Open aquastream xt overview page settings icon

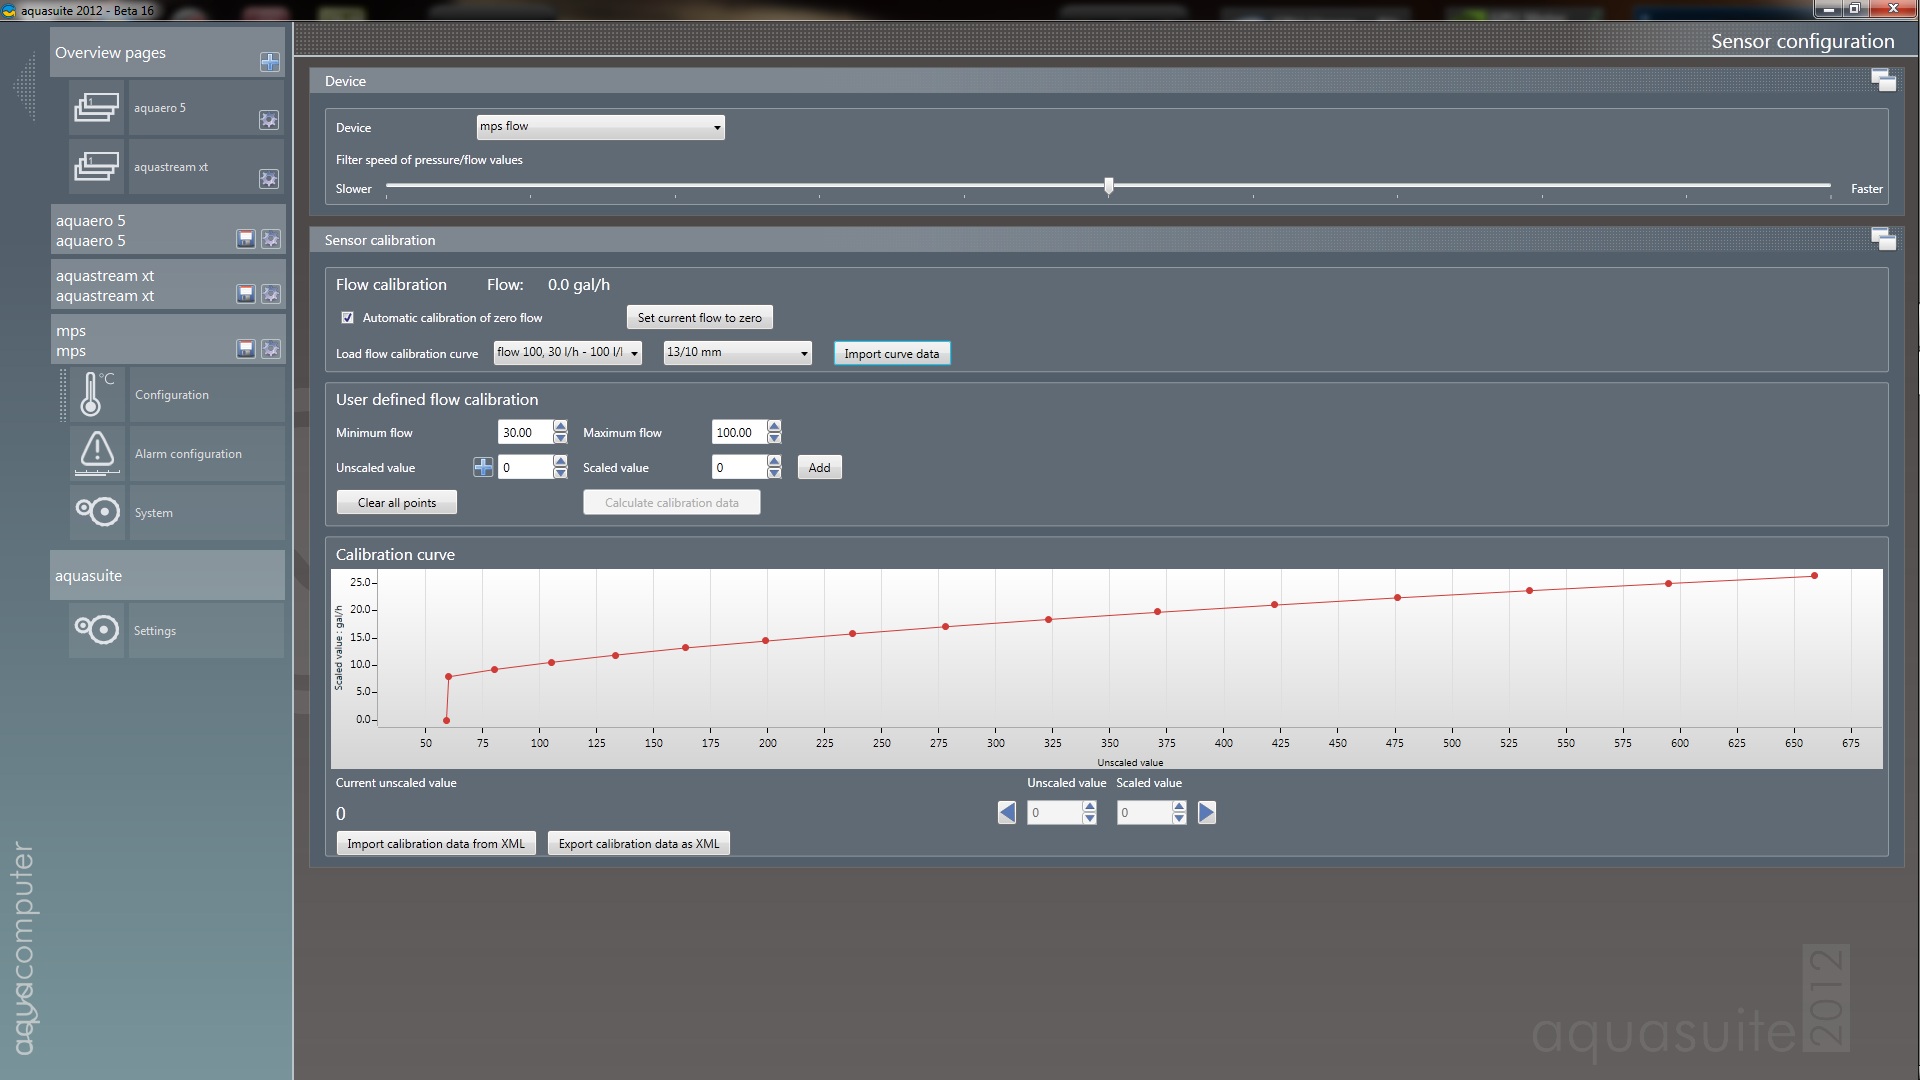(x=269, y=179)
